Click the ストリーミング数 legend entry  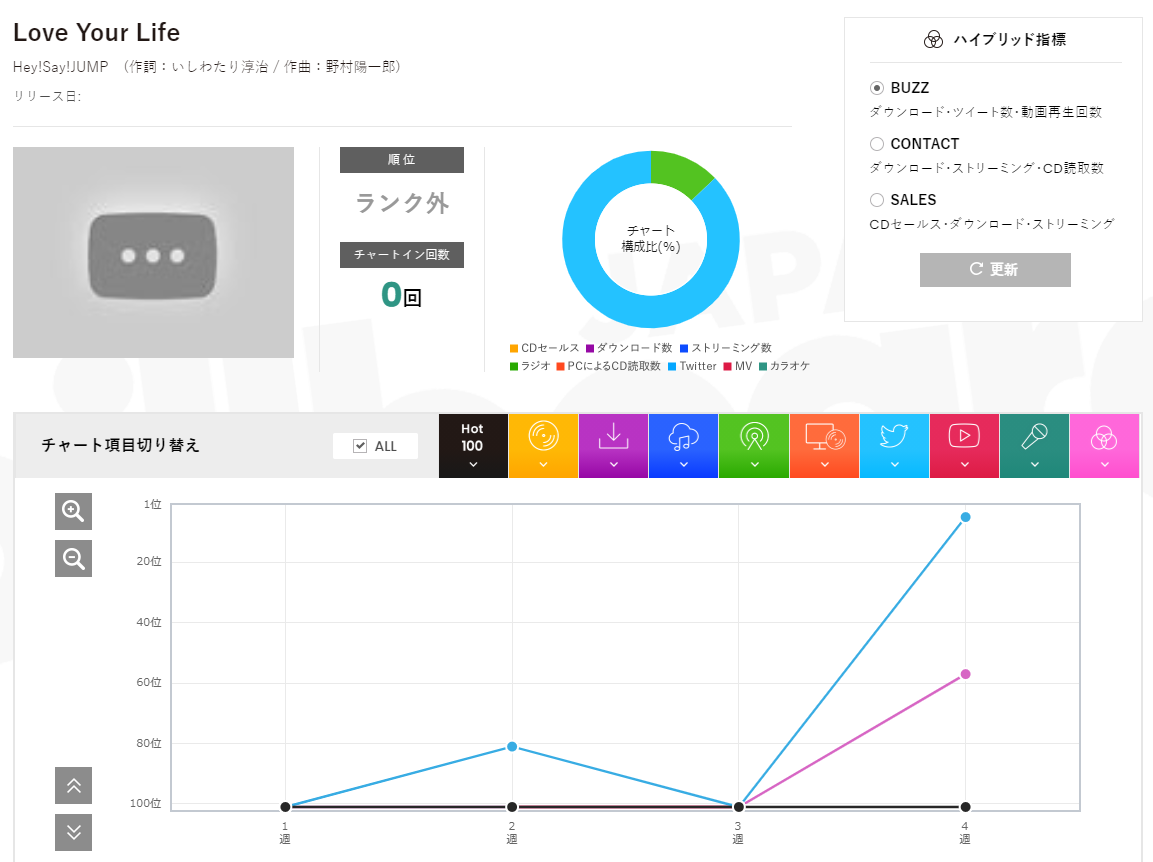(x=726, y=348)
